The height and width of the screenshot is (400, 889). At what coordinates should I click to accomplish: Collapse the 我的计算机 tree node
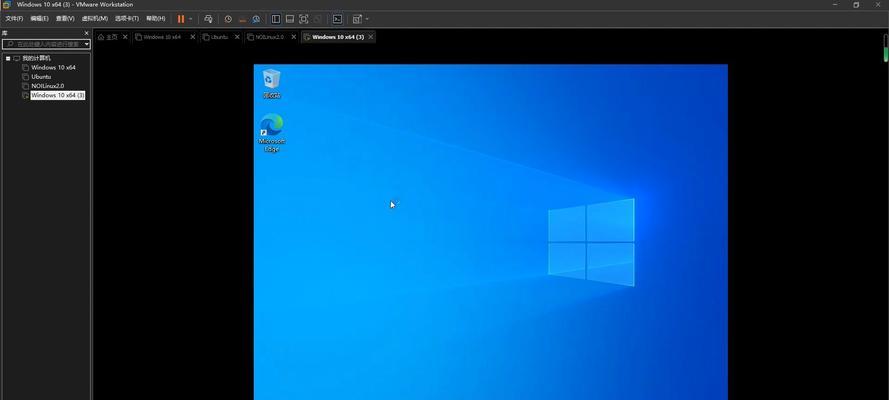pos(8,58)
